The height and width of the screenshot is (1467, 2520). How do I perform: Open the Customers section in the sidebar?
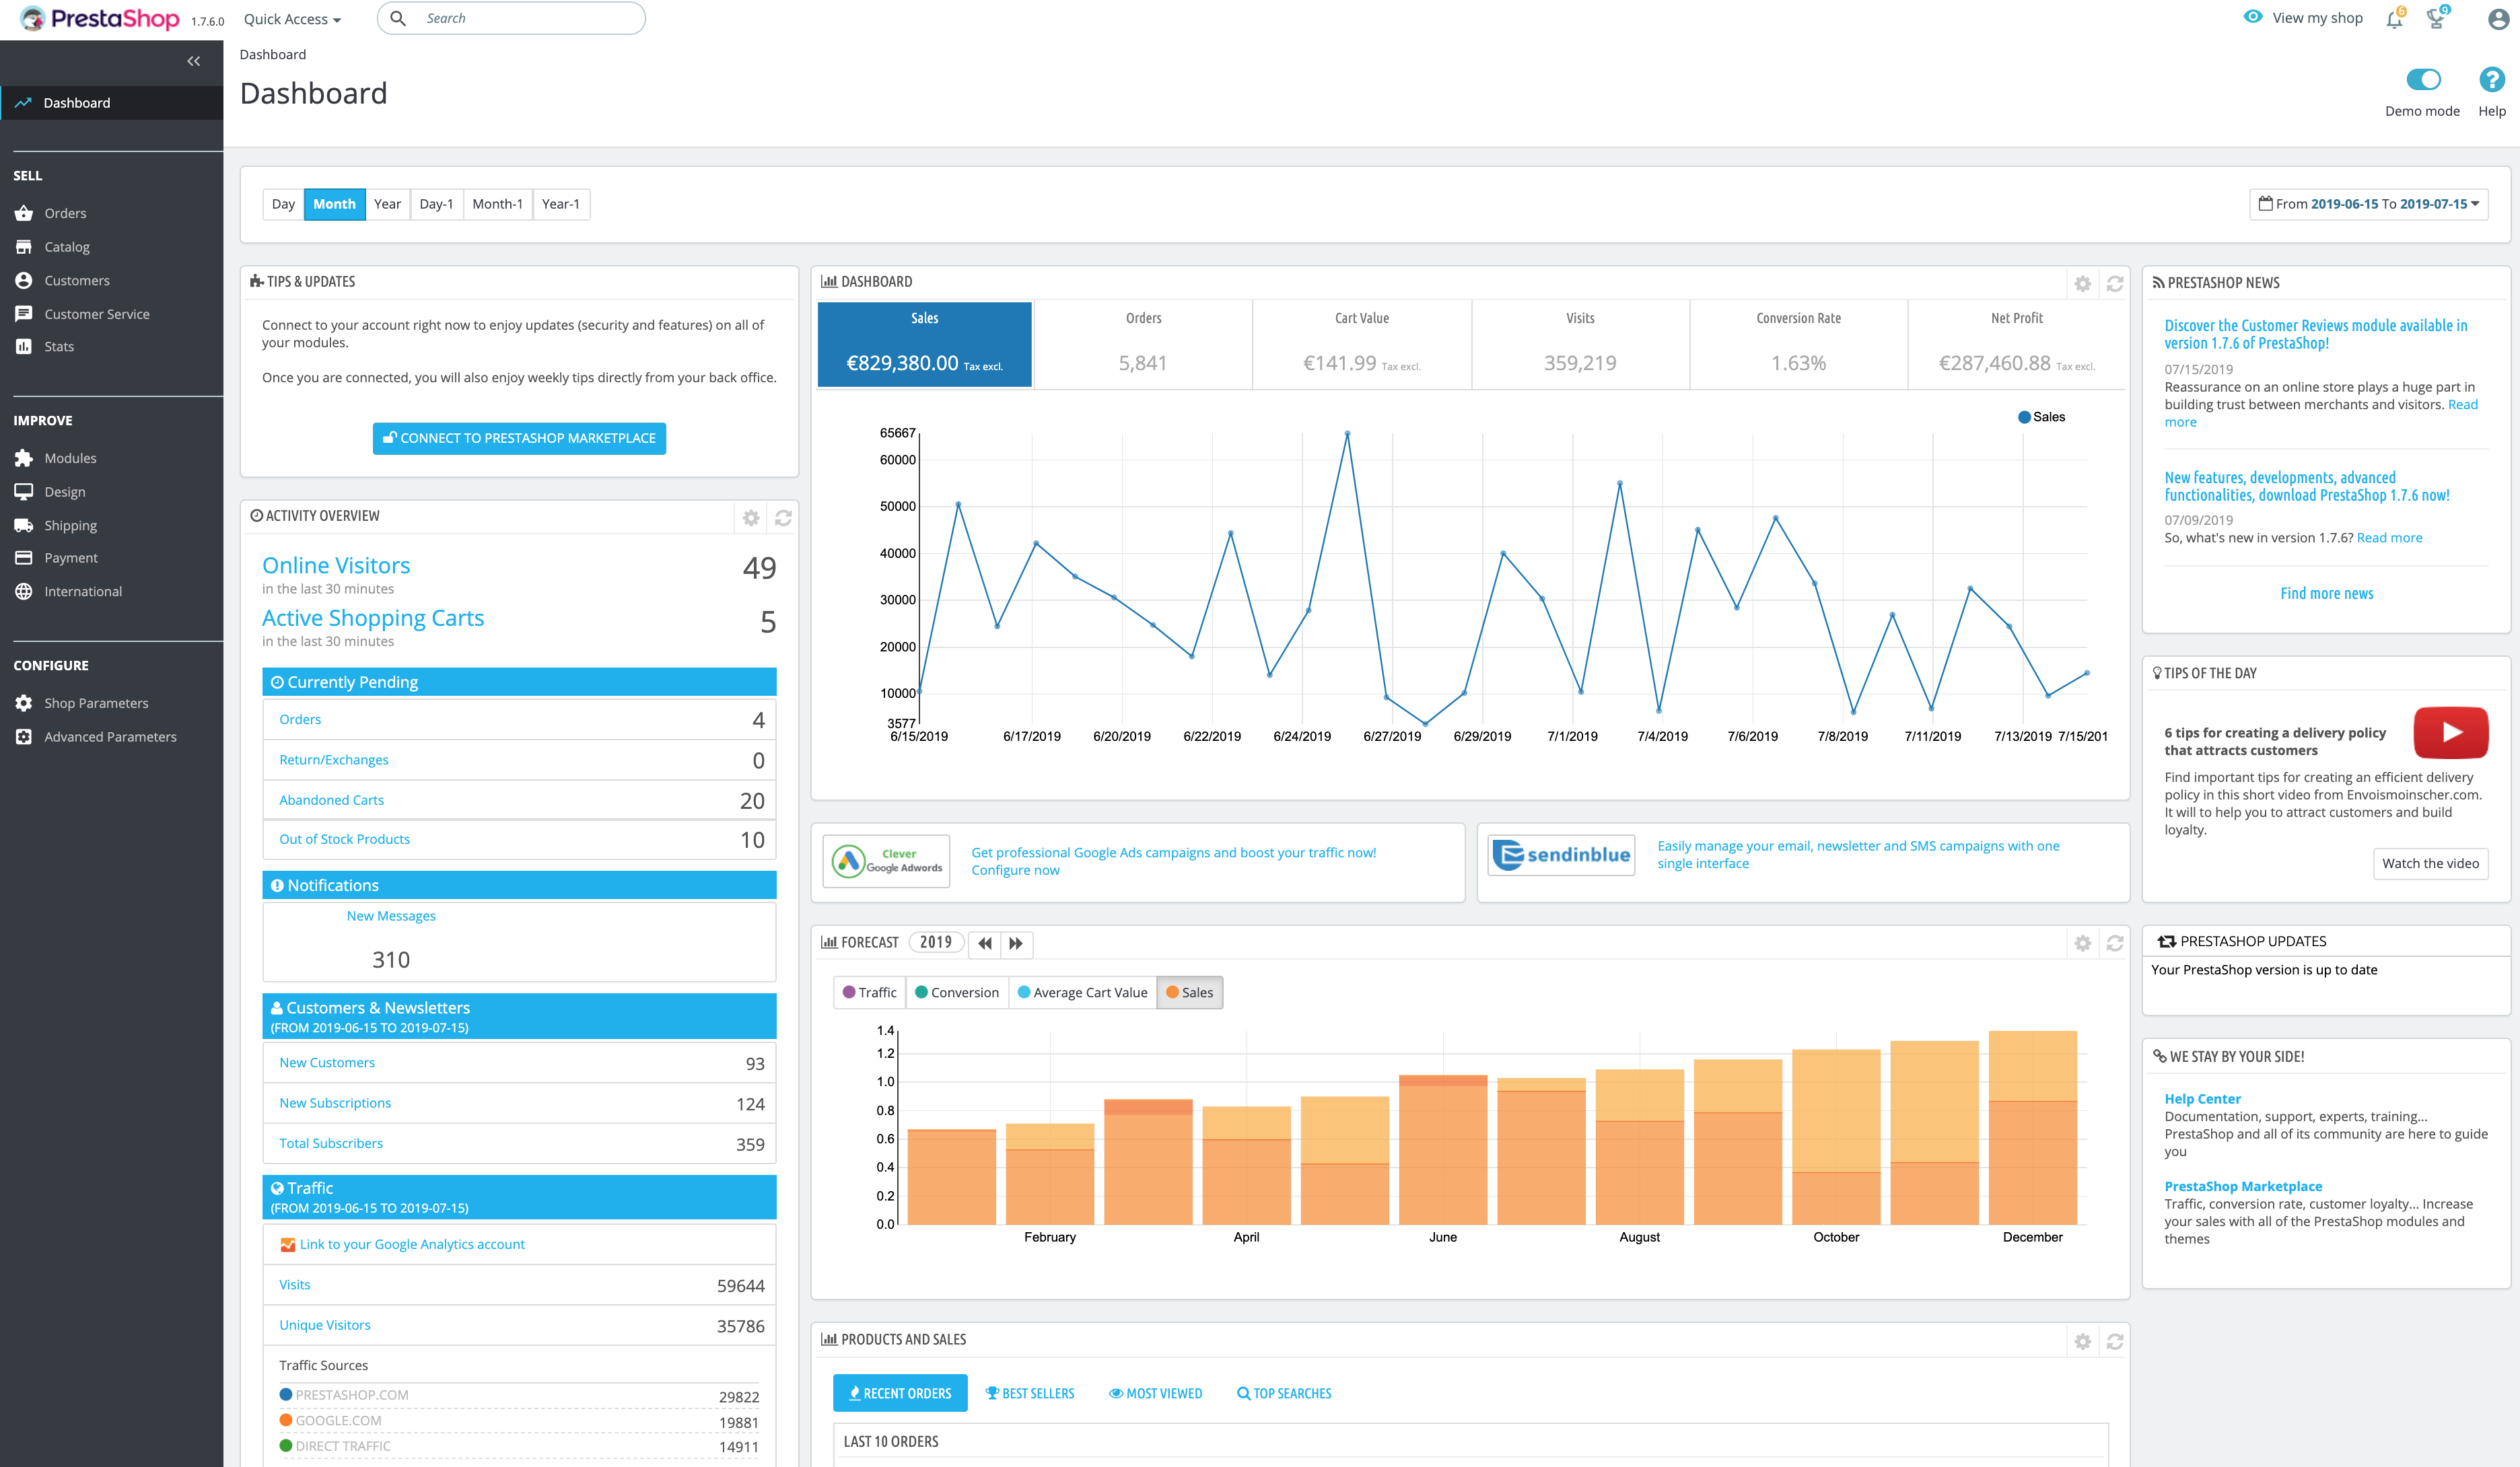click(77, 280)
